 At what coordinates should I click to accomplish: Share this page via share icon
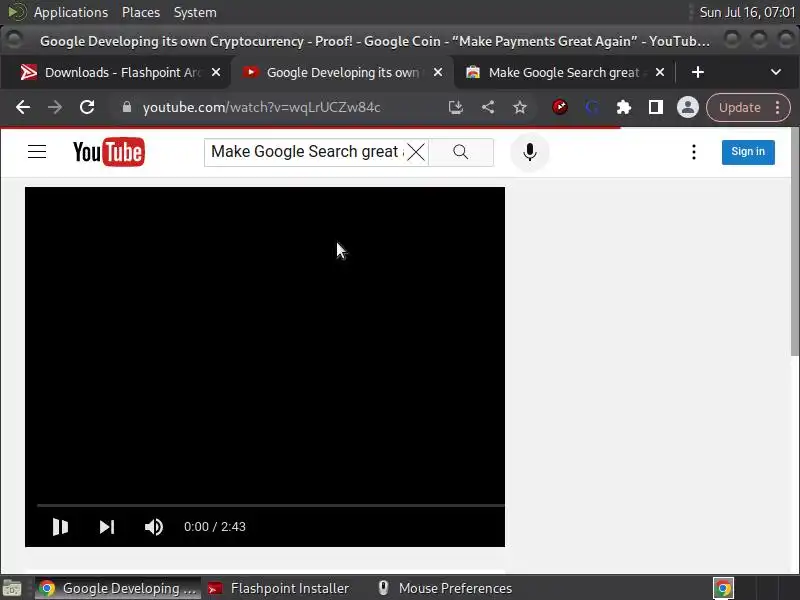coord(488,107)
